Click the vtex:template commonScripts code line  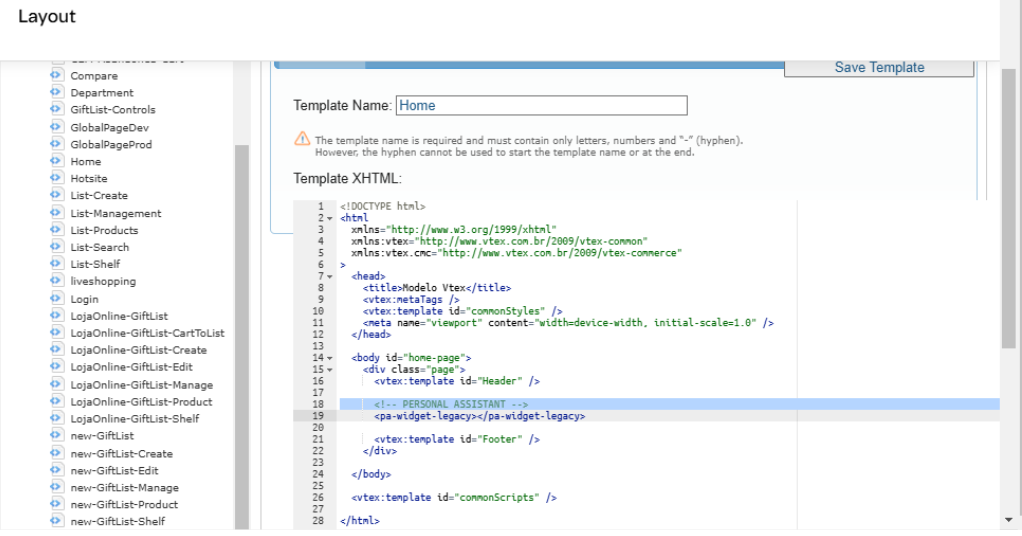[454, 498]
